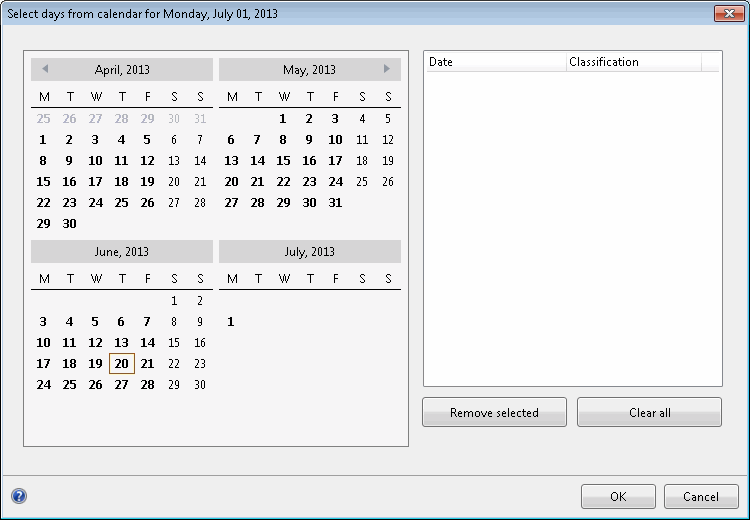Select May 17 on the calendar
Viewport: 750px width, 520px height.
pyautogui.click(x=335, y=161)
